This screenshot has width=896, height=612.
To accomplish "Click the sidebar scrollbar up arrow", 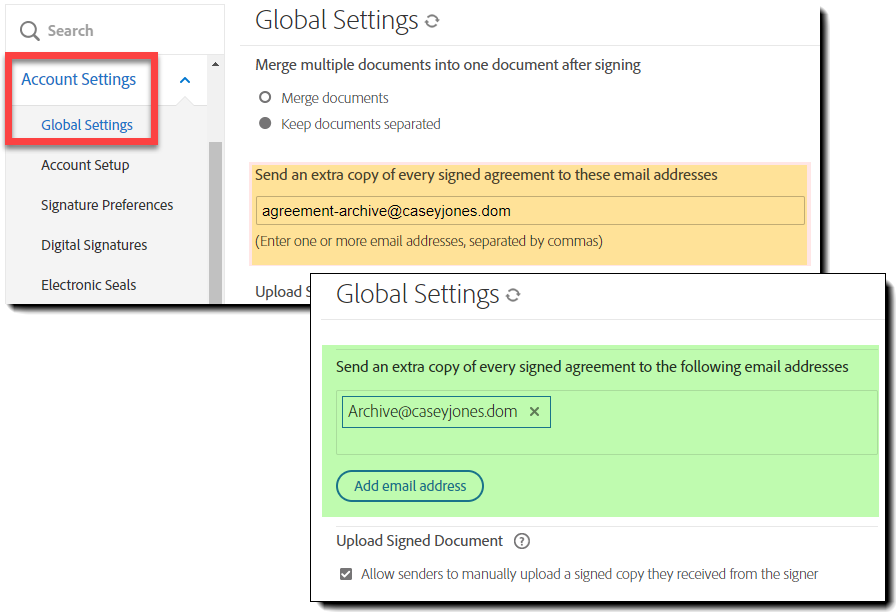I will coord(215,65).
